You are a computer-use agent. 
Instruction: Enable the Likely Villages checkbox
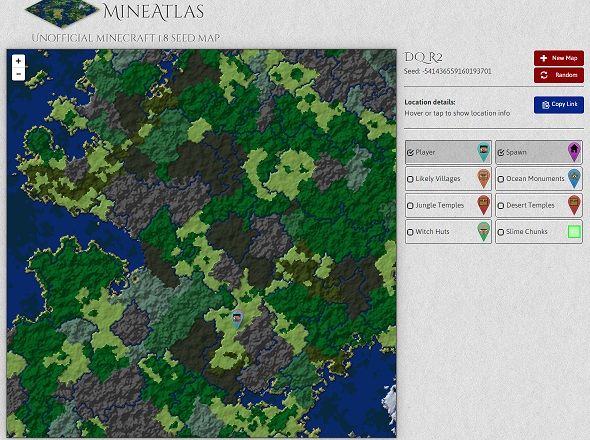(411, 179)
